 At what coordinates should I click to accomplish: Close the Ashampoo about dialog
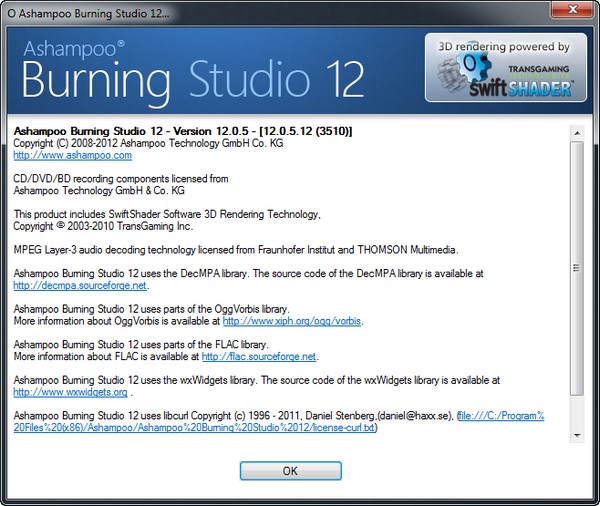pos(572,9)
